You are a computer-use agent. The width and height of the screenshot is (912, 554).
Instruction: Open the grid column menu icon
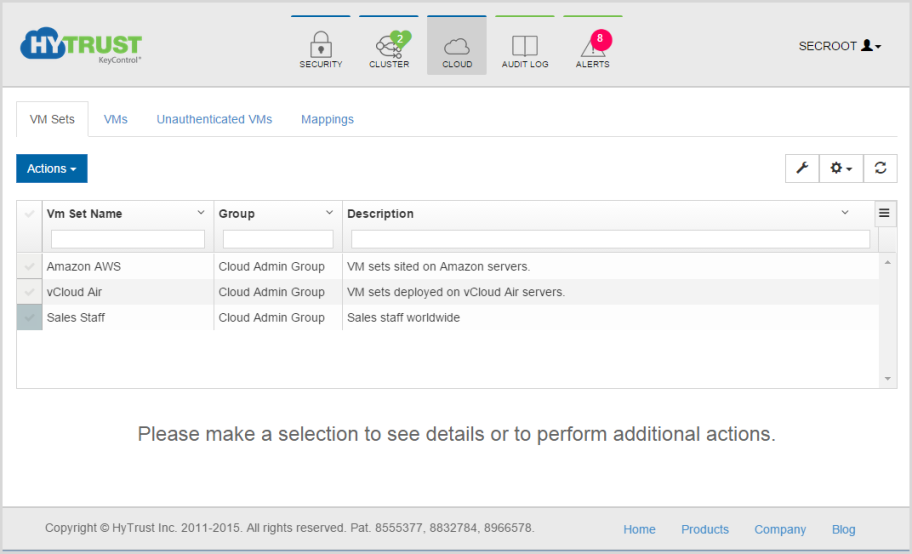[x=884, y=214]
